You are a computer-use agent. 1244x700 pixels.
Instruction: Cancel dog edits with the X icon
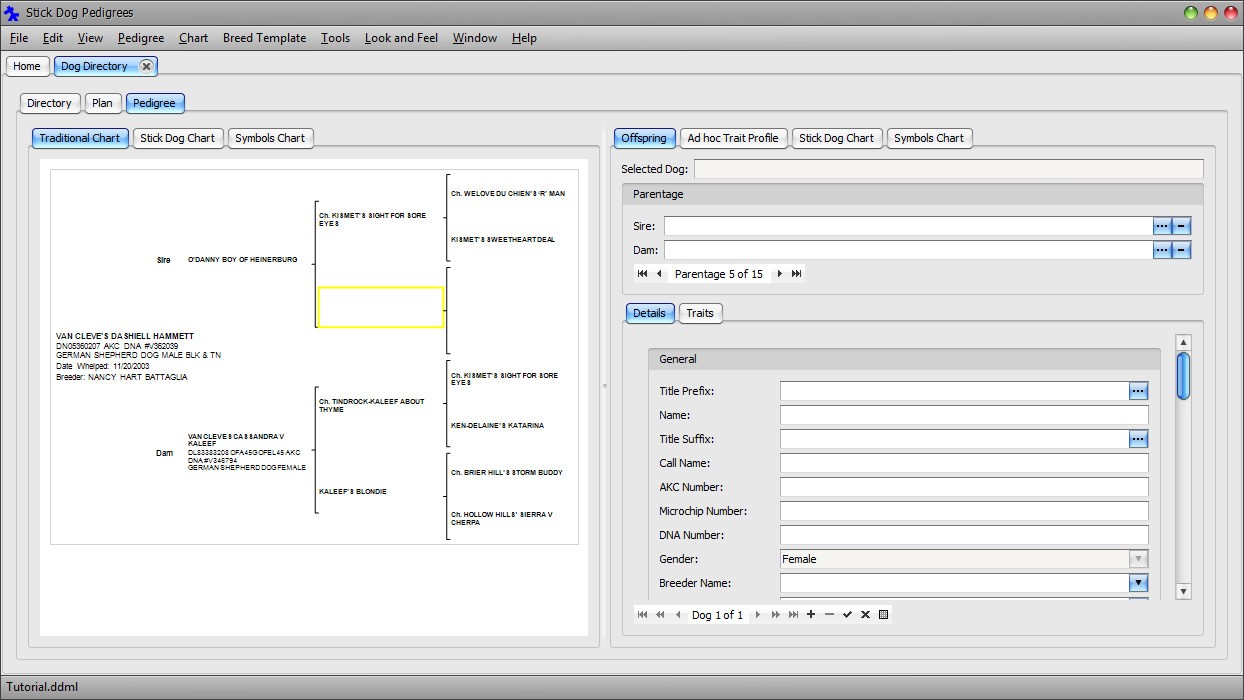coord(865,615)
